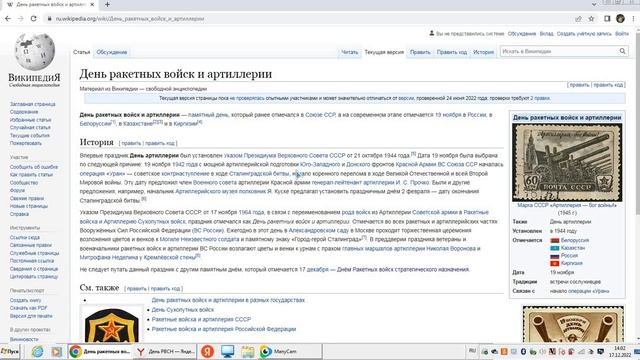Open the Союзе ССР link
The image size is (640, 360).
pyautogui.click(x=320, y=115)
